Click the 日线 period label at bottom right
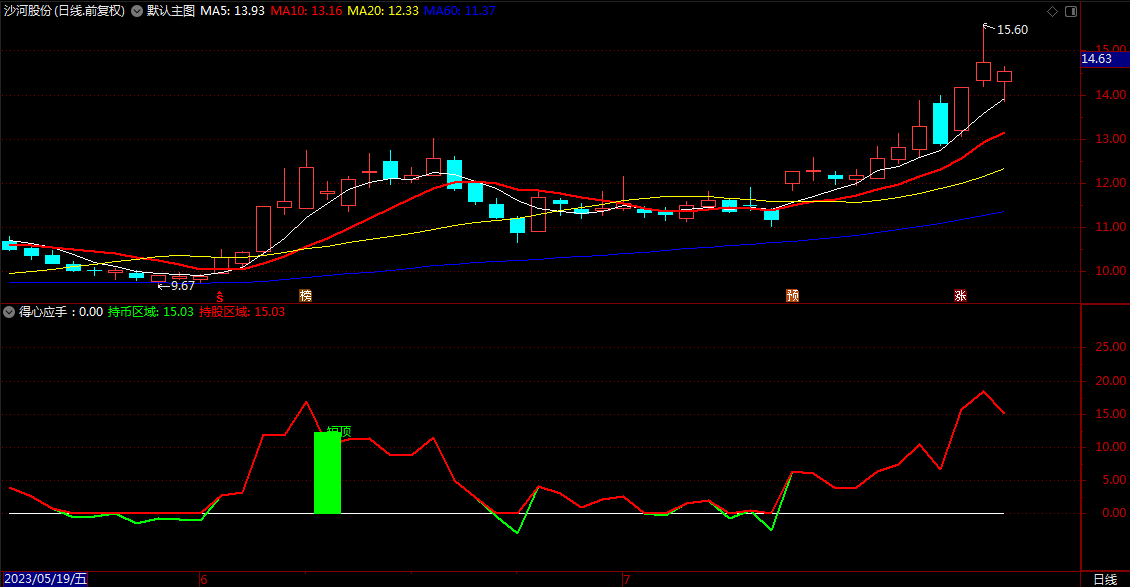 (x=1105, y=579)
